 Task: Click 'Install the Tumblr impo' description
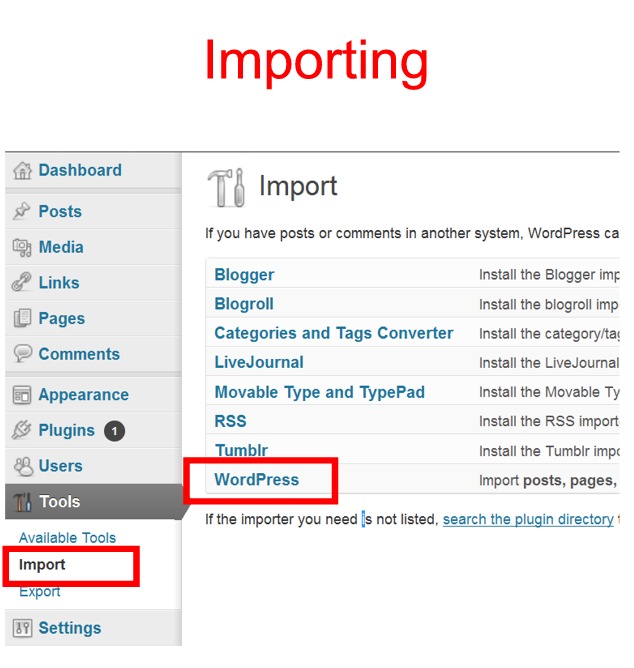coord(549,451)
